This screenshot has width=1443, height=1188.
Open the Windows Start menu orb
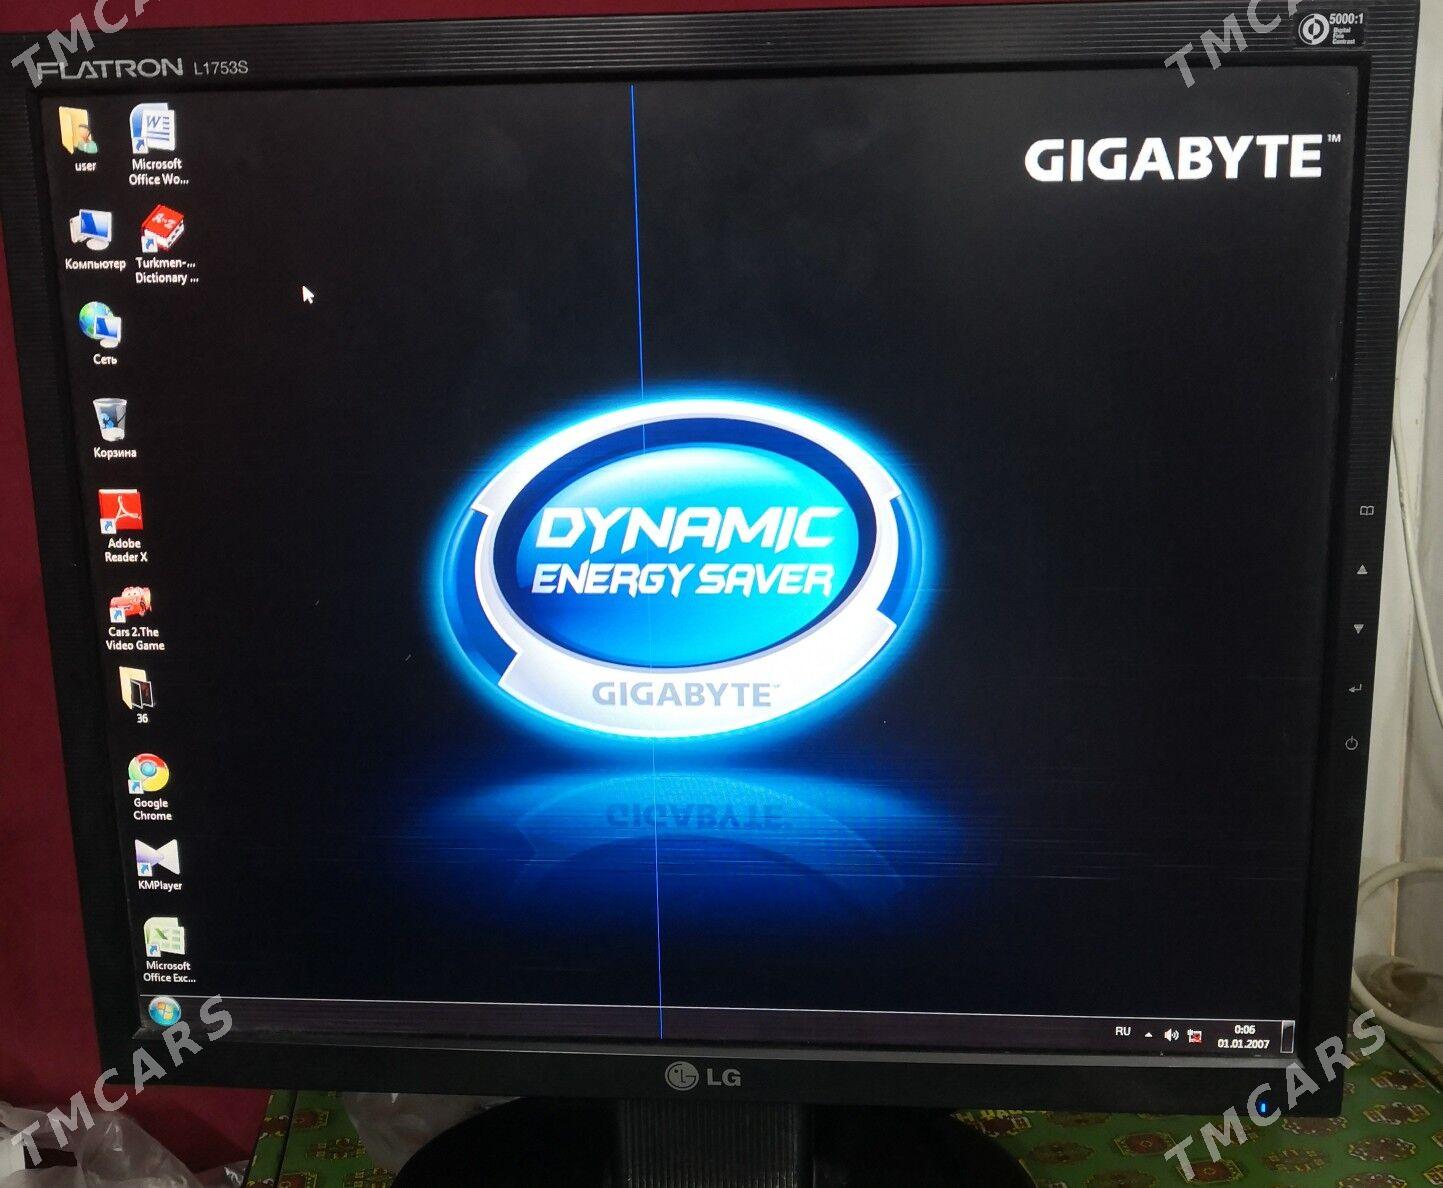coord(164,1014)
